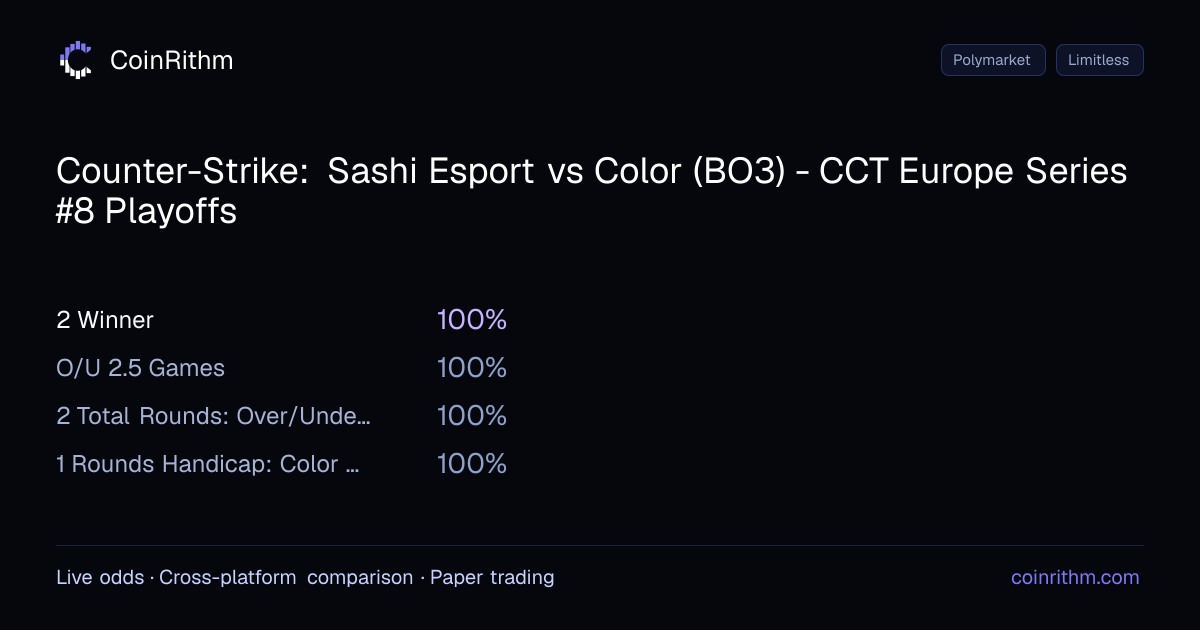This screenshot has width=1200, height=630.
Task: Click the CoinRithm brand name text
Action: [171, 60]
